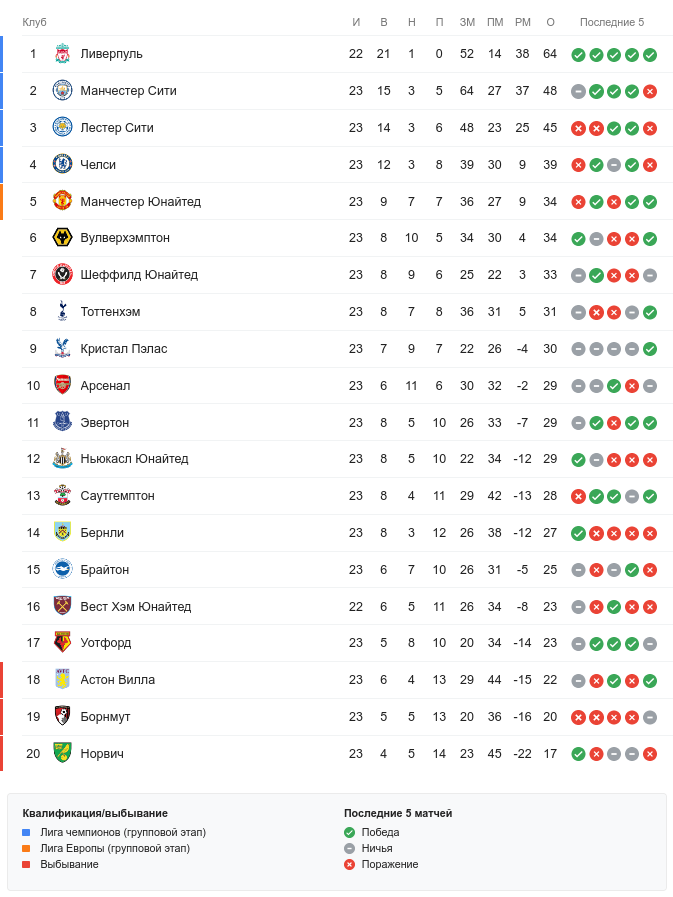Click the Liverpool club crest icon
Screen dimensions: 673x897
(62, 54)
